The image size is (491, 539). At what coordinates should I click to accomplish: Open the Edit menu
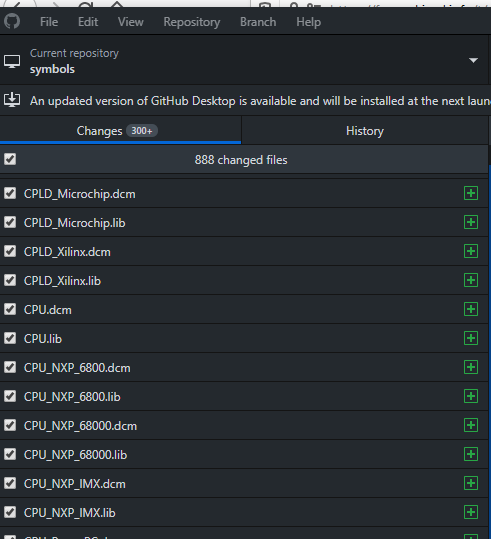(x=88, y=22)
